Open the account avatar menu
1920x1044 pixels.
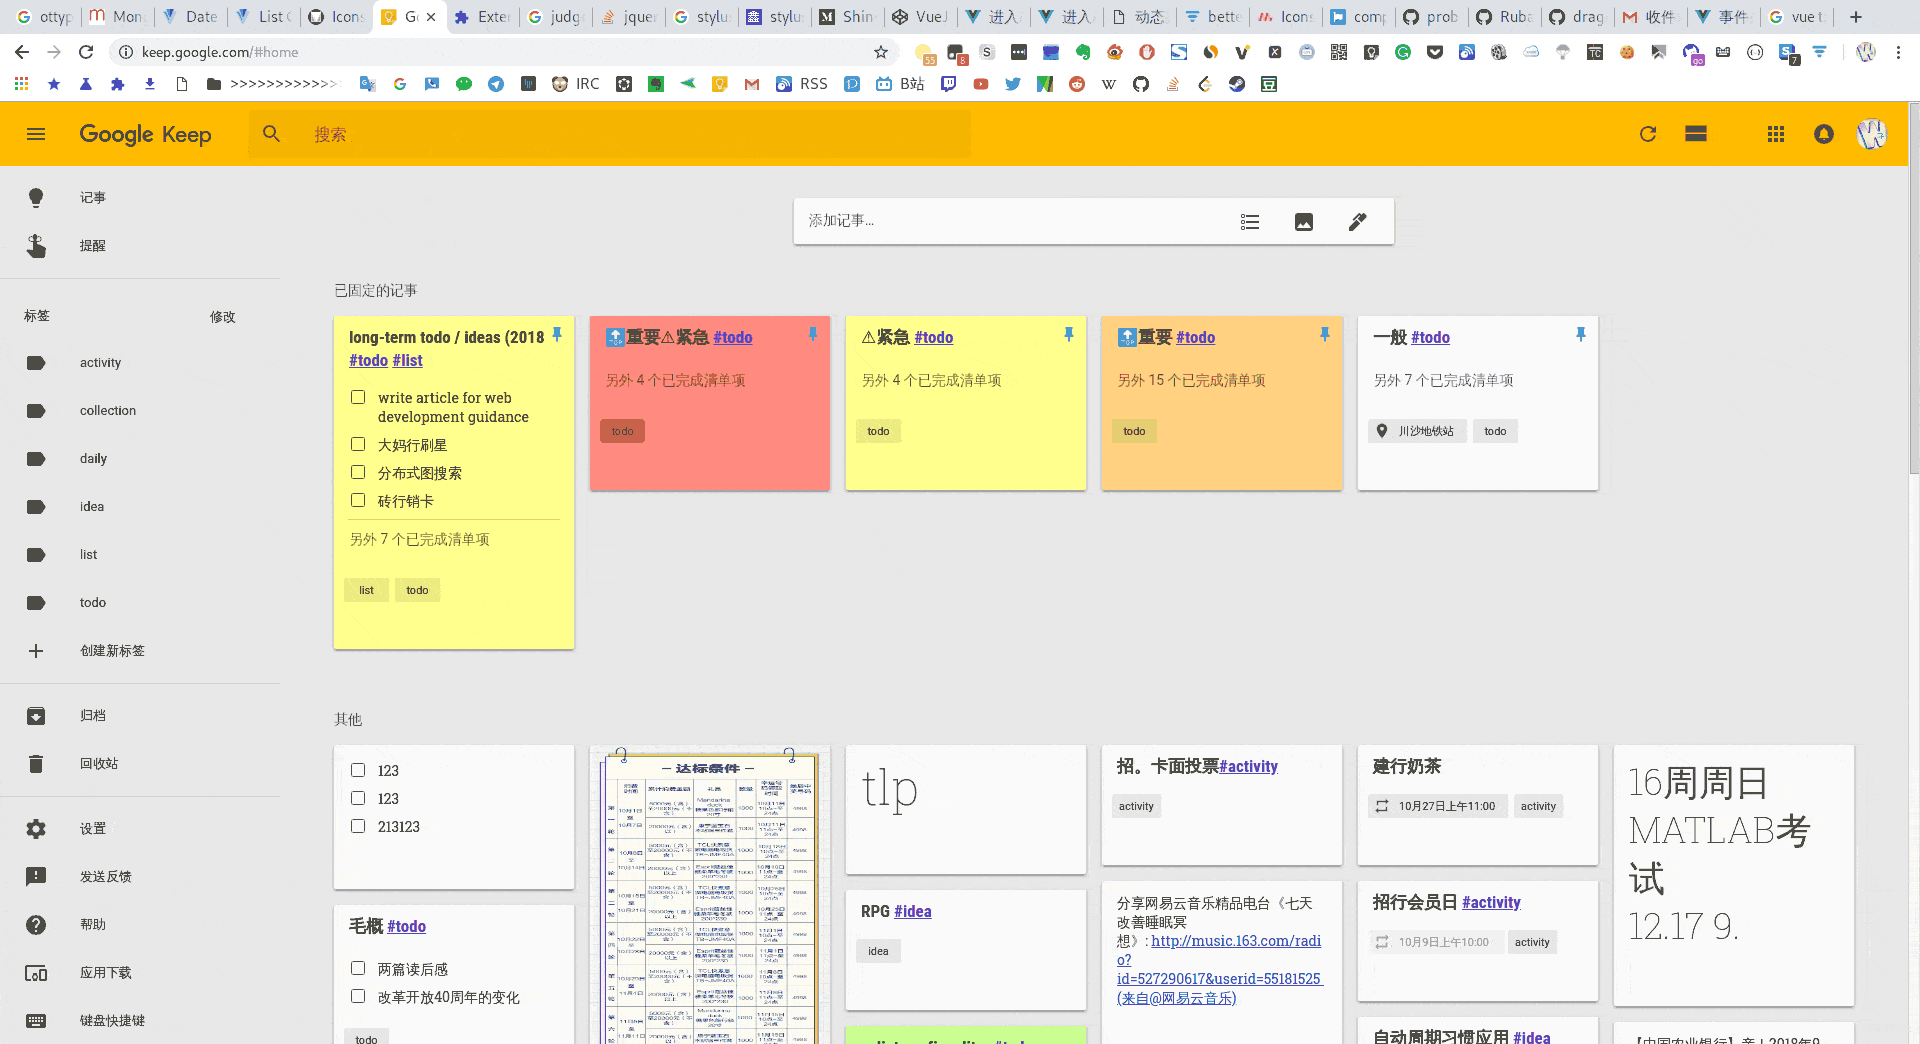[x=1872, y=134]
